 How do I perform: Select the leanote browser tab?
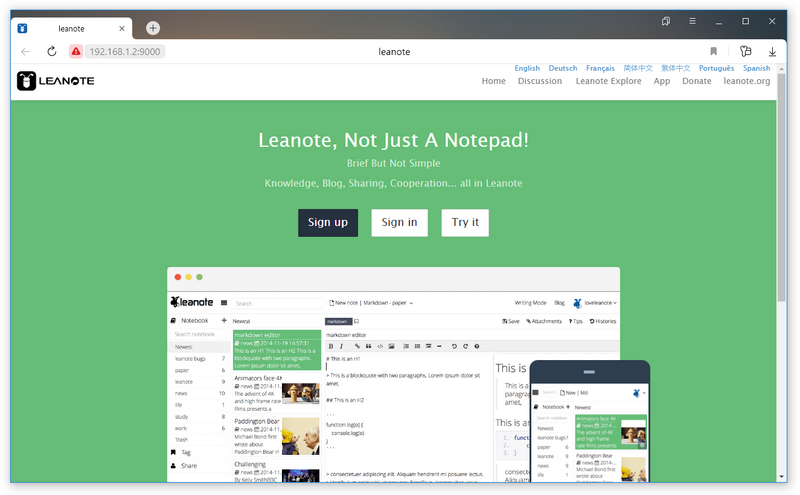pyautogui.click(x=71, y=29)
